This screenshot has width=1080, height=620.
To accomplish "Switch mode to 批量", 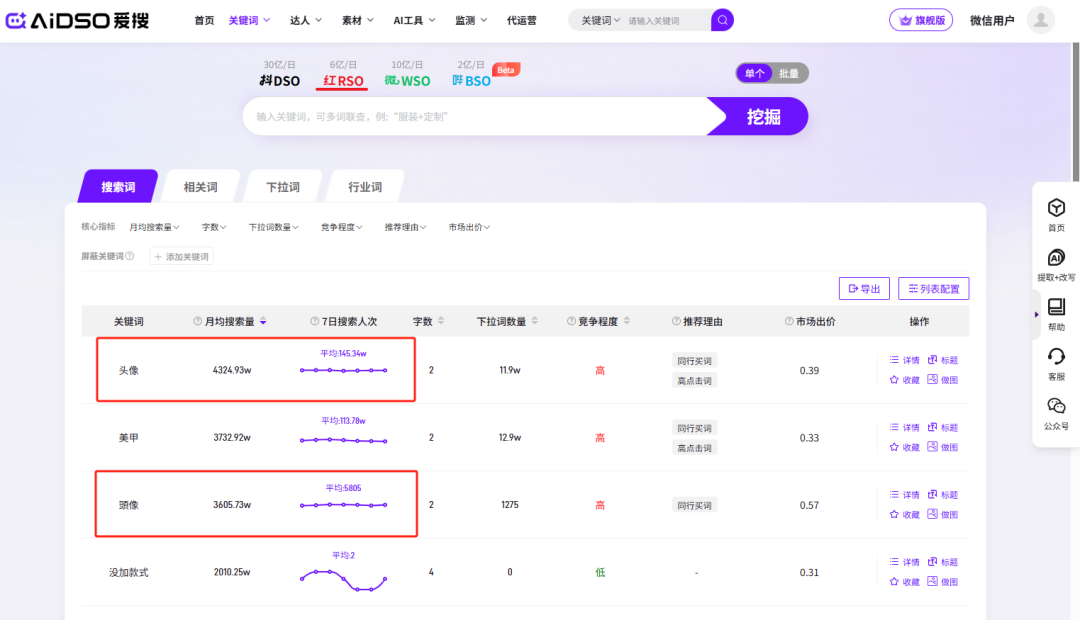I will click(789, 73).
